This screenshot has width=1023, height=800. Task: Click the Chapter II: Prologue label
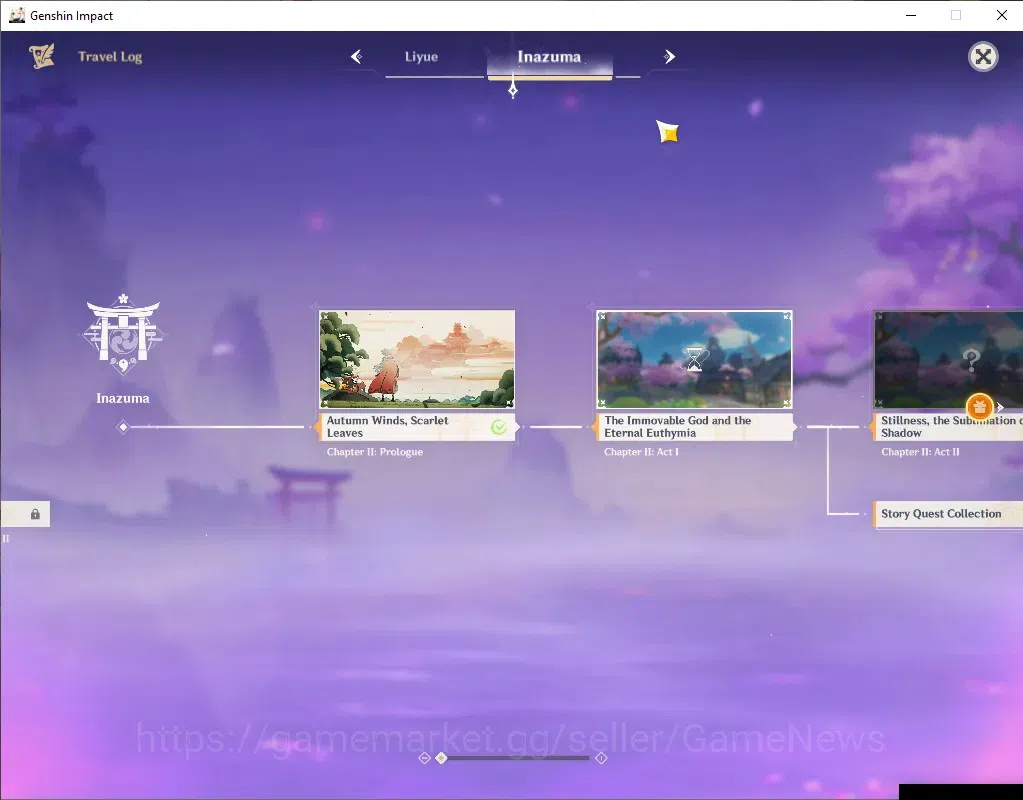click(x=374, y=452)
